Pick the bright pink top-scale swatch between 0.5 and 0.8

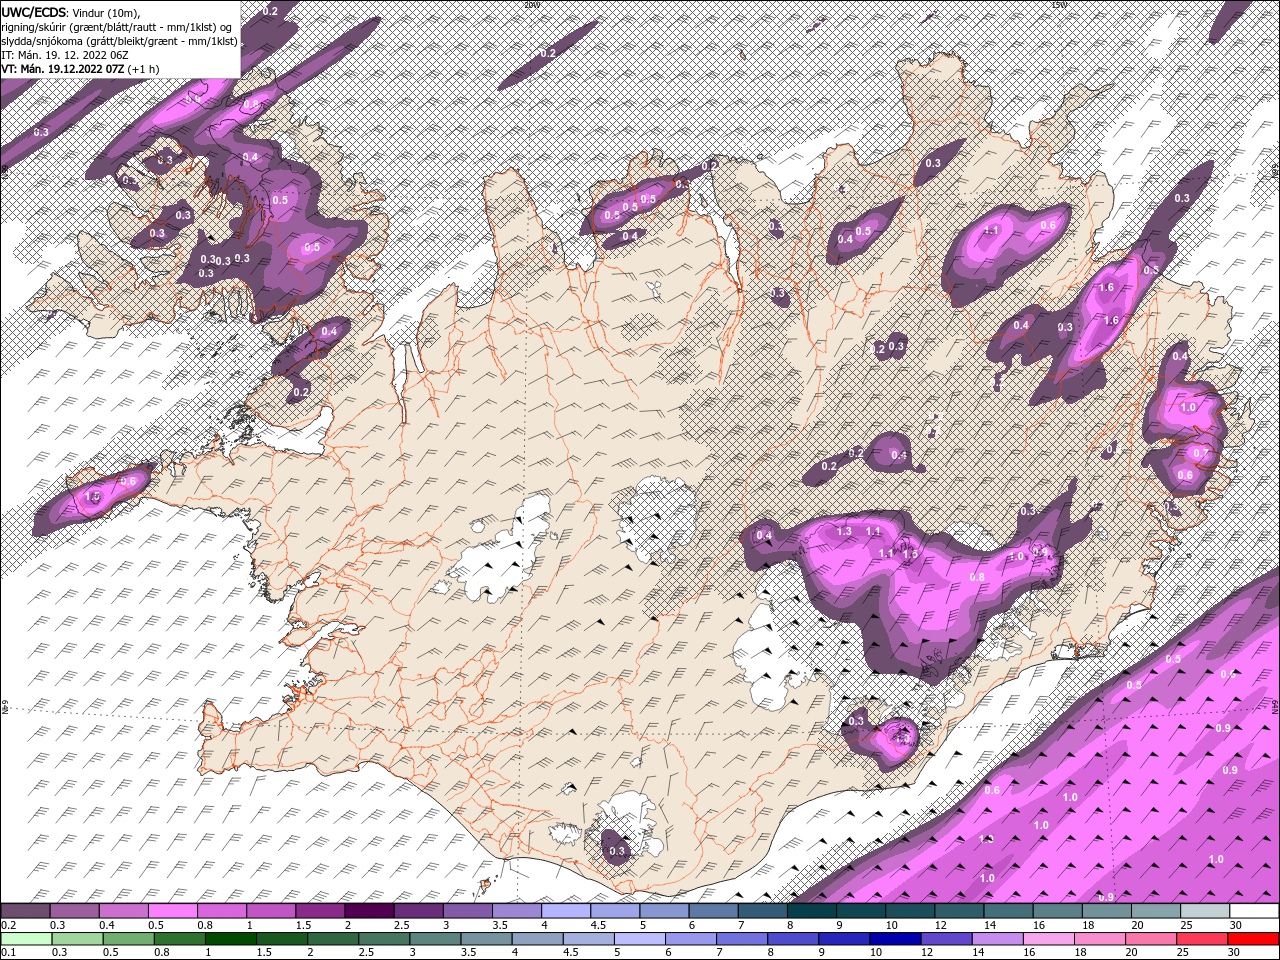coord(172,911)
